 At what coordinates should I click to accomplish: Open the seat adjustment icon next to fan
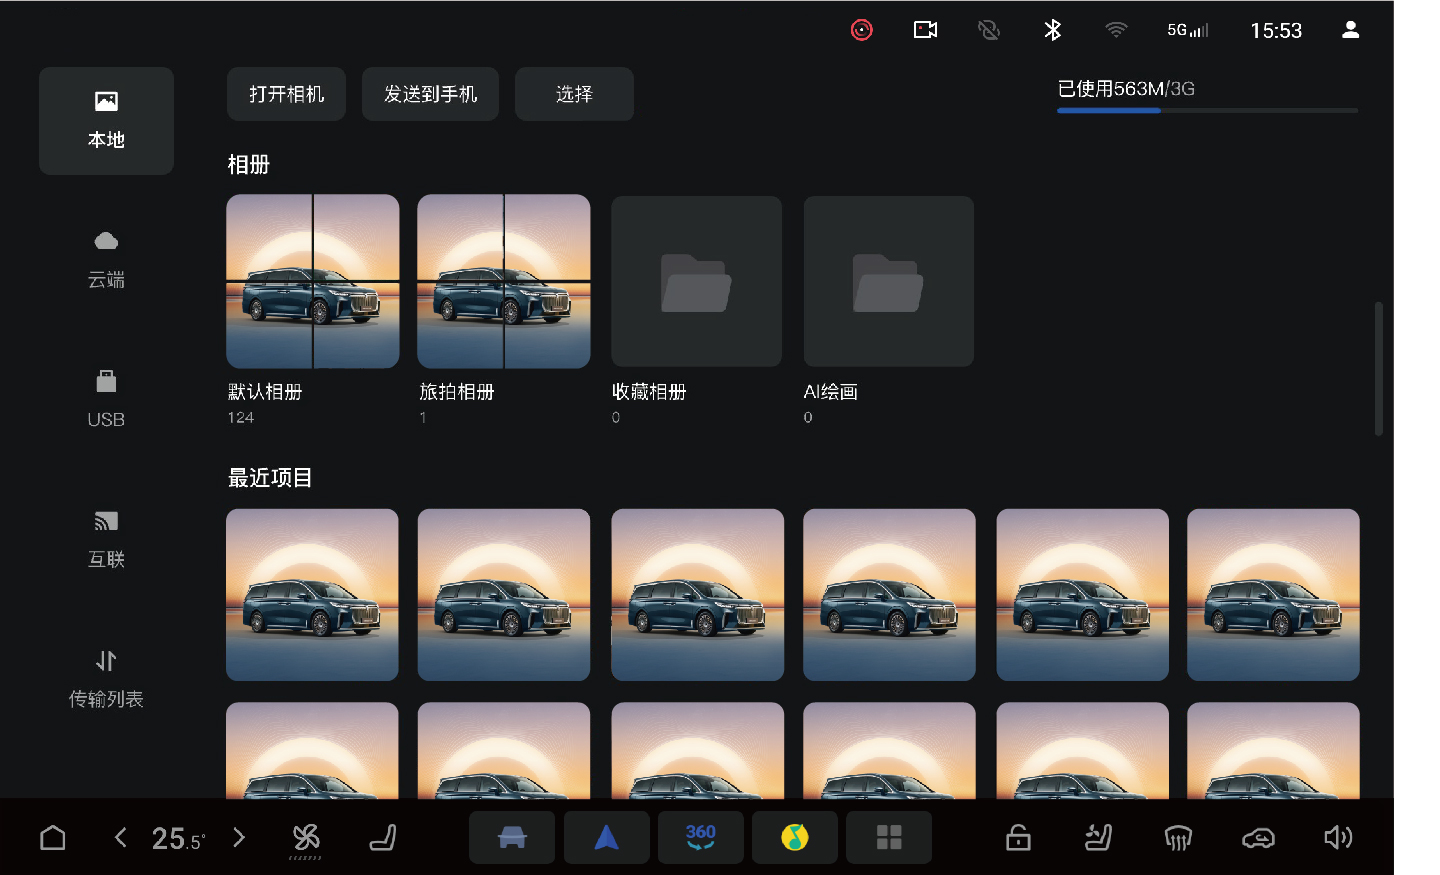383,838
